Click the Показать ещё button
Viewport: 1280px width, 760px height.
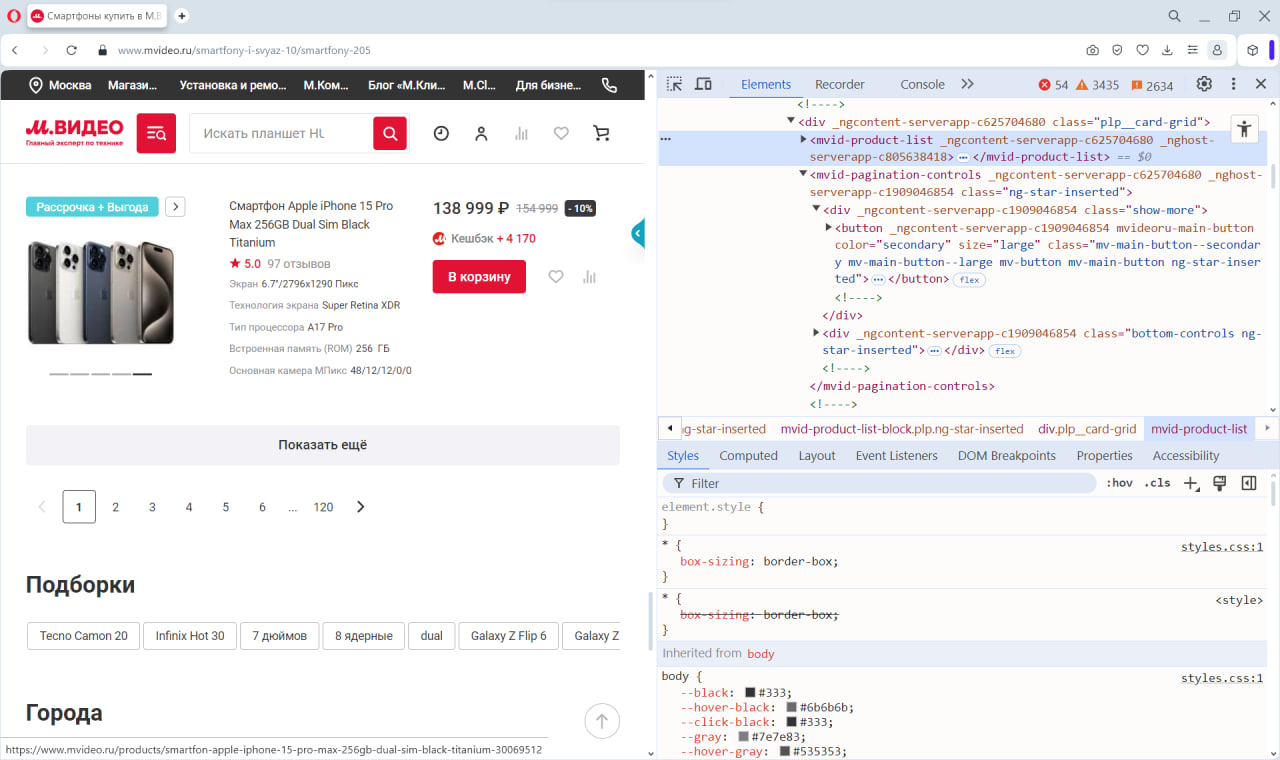click(x=323, y=445)
